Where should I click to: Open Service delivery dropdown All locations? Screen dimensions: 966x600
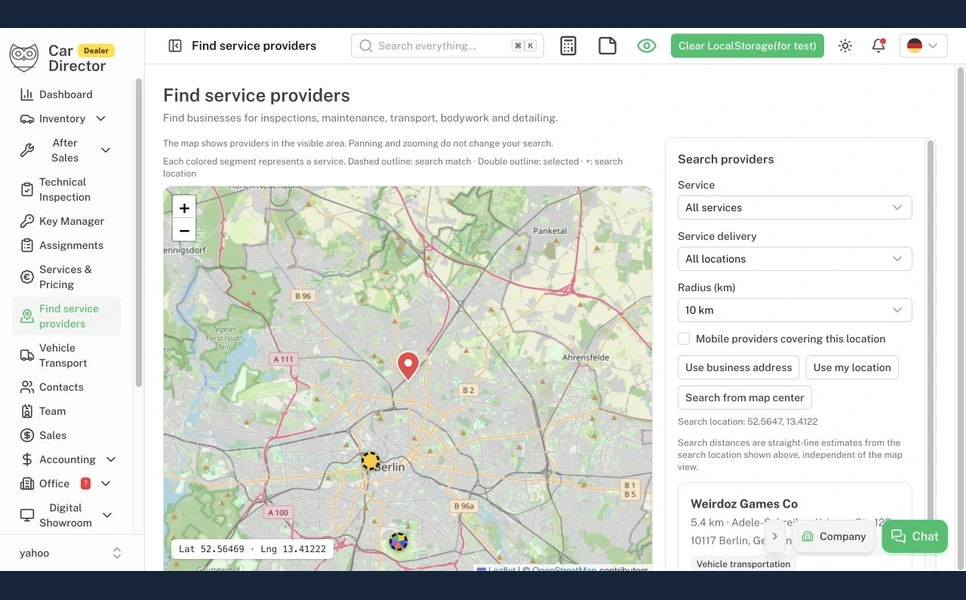(x=794, y=259)
